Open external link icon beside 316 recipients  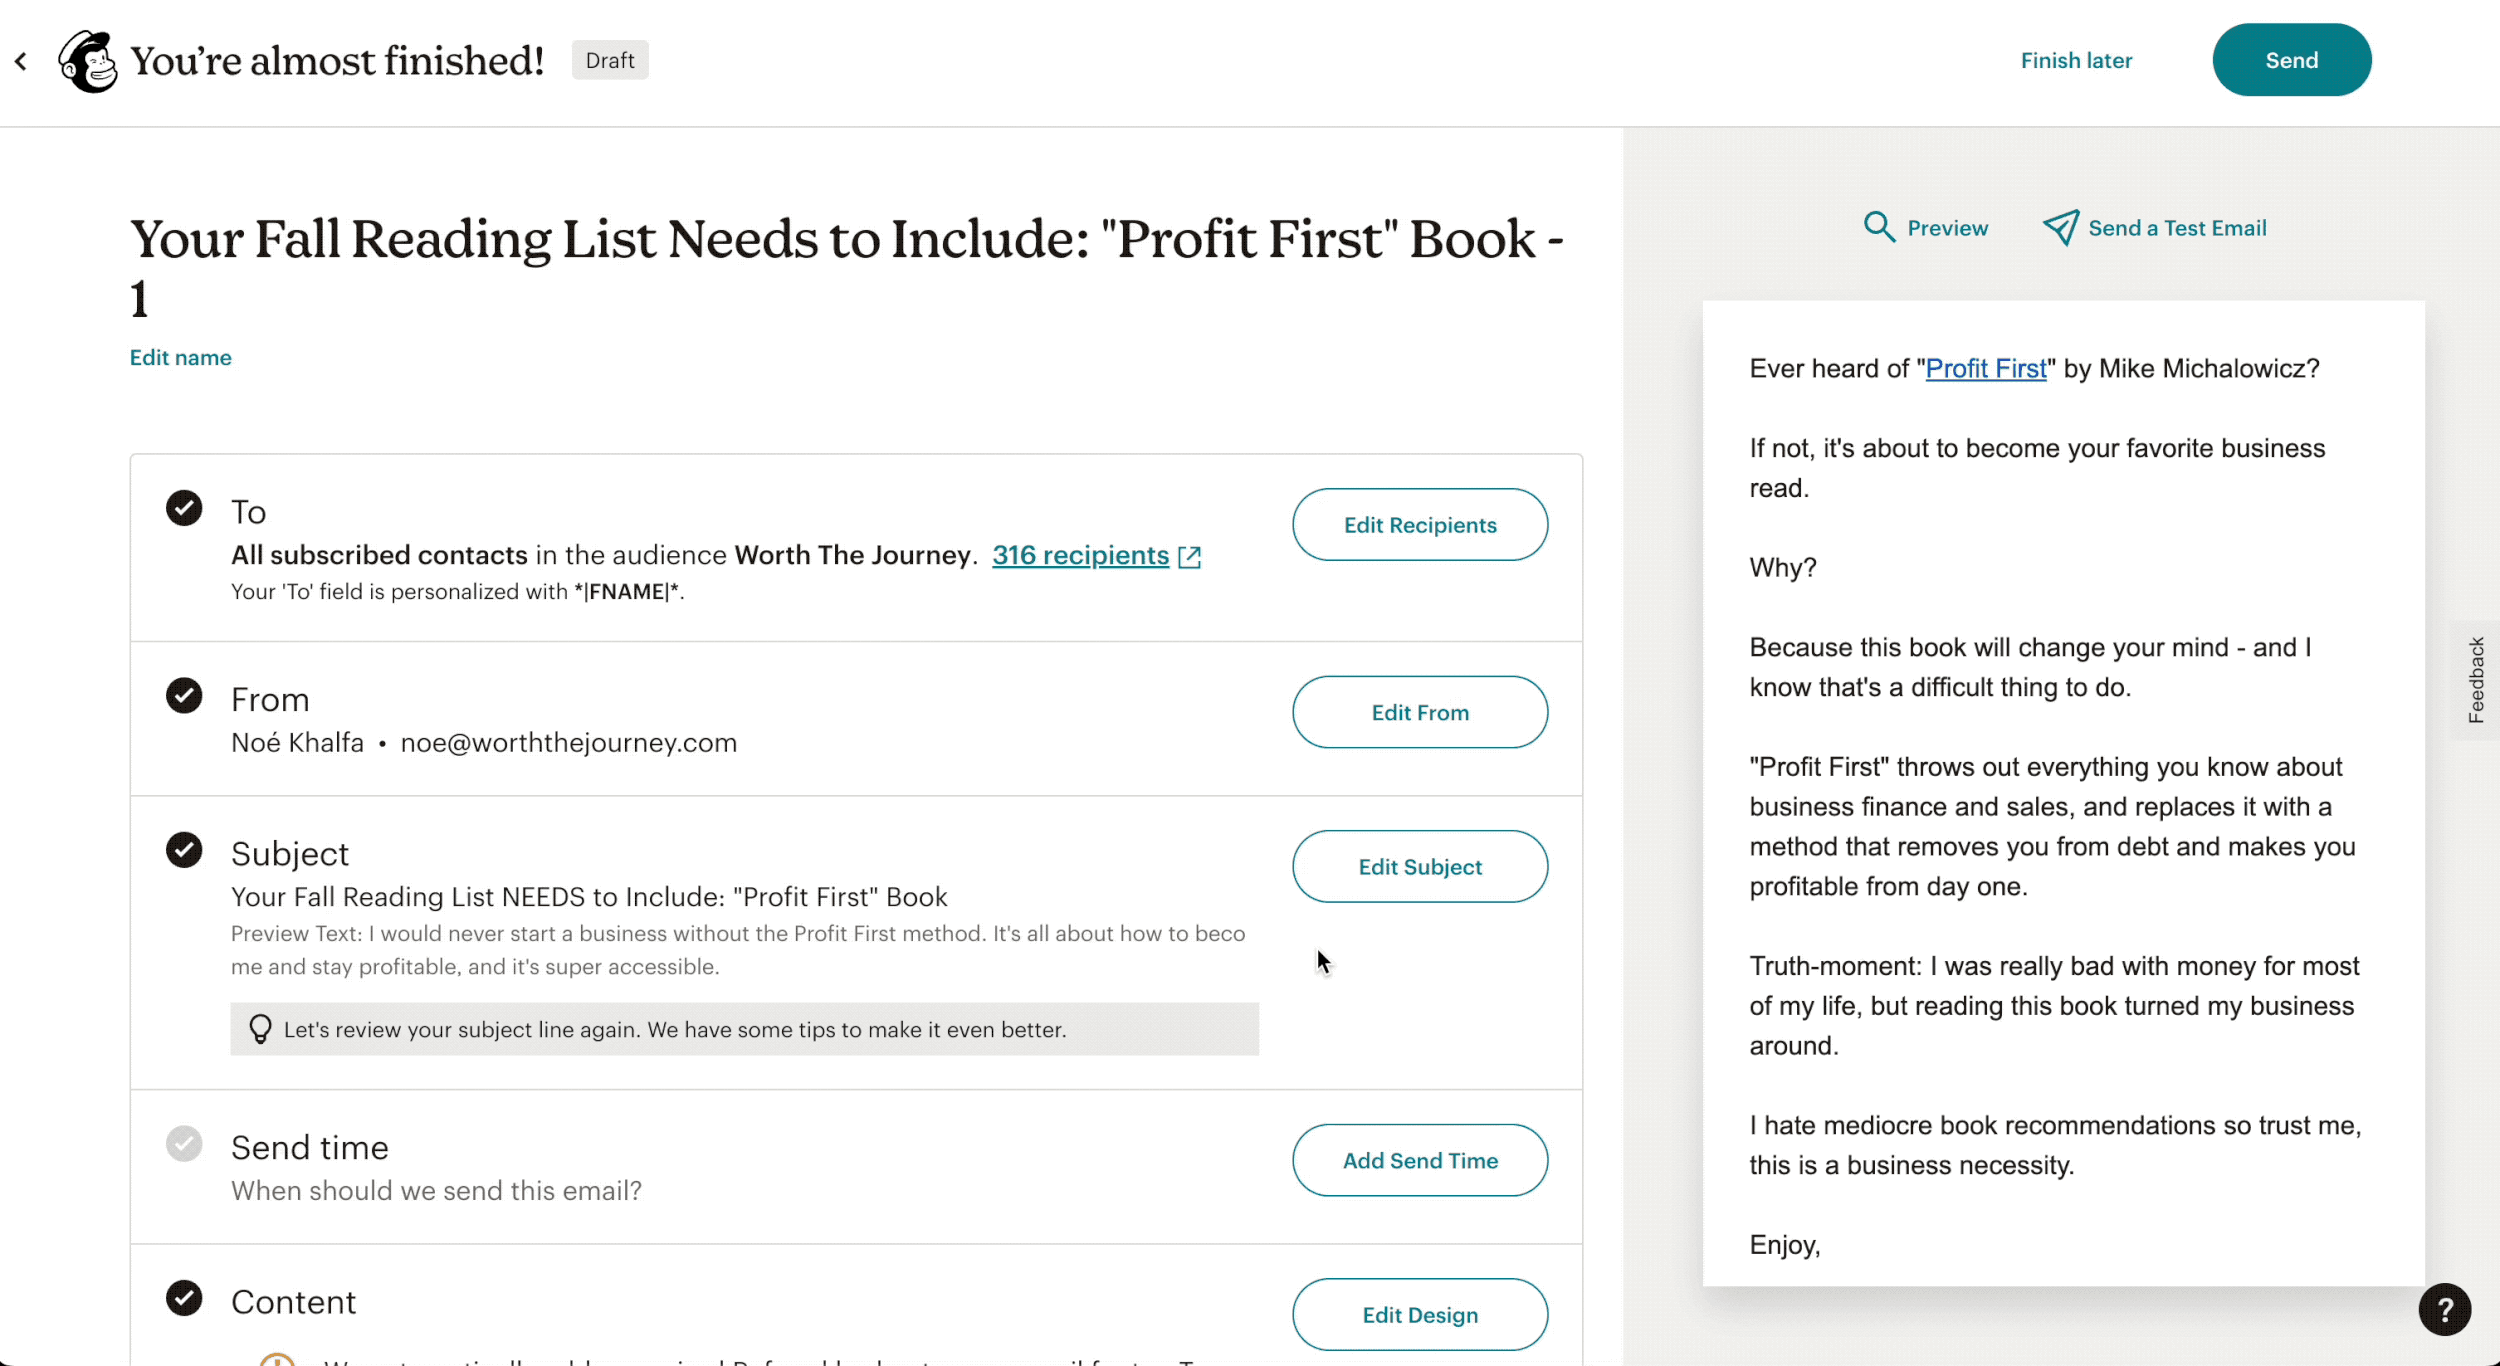(x=1189, y=557)
